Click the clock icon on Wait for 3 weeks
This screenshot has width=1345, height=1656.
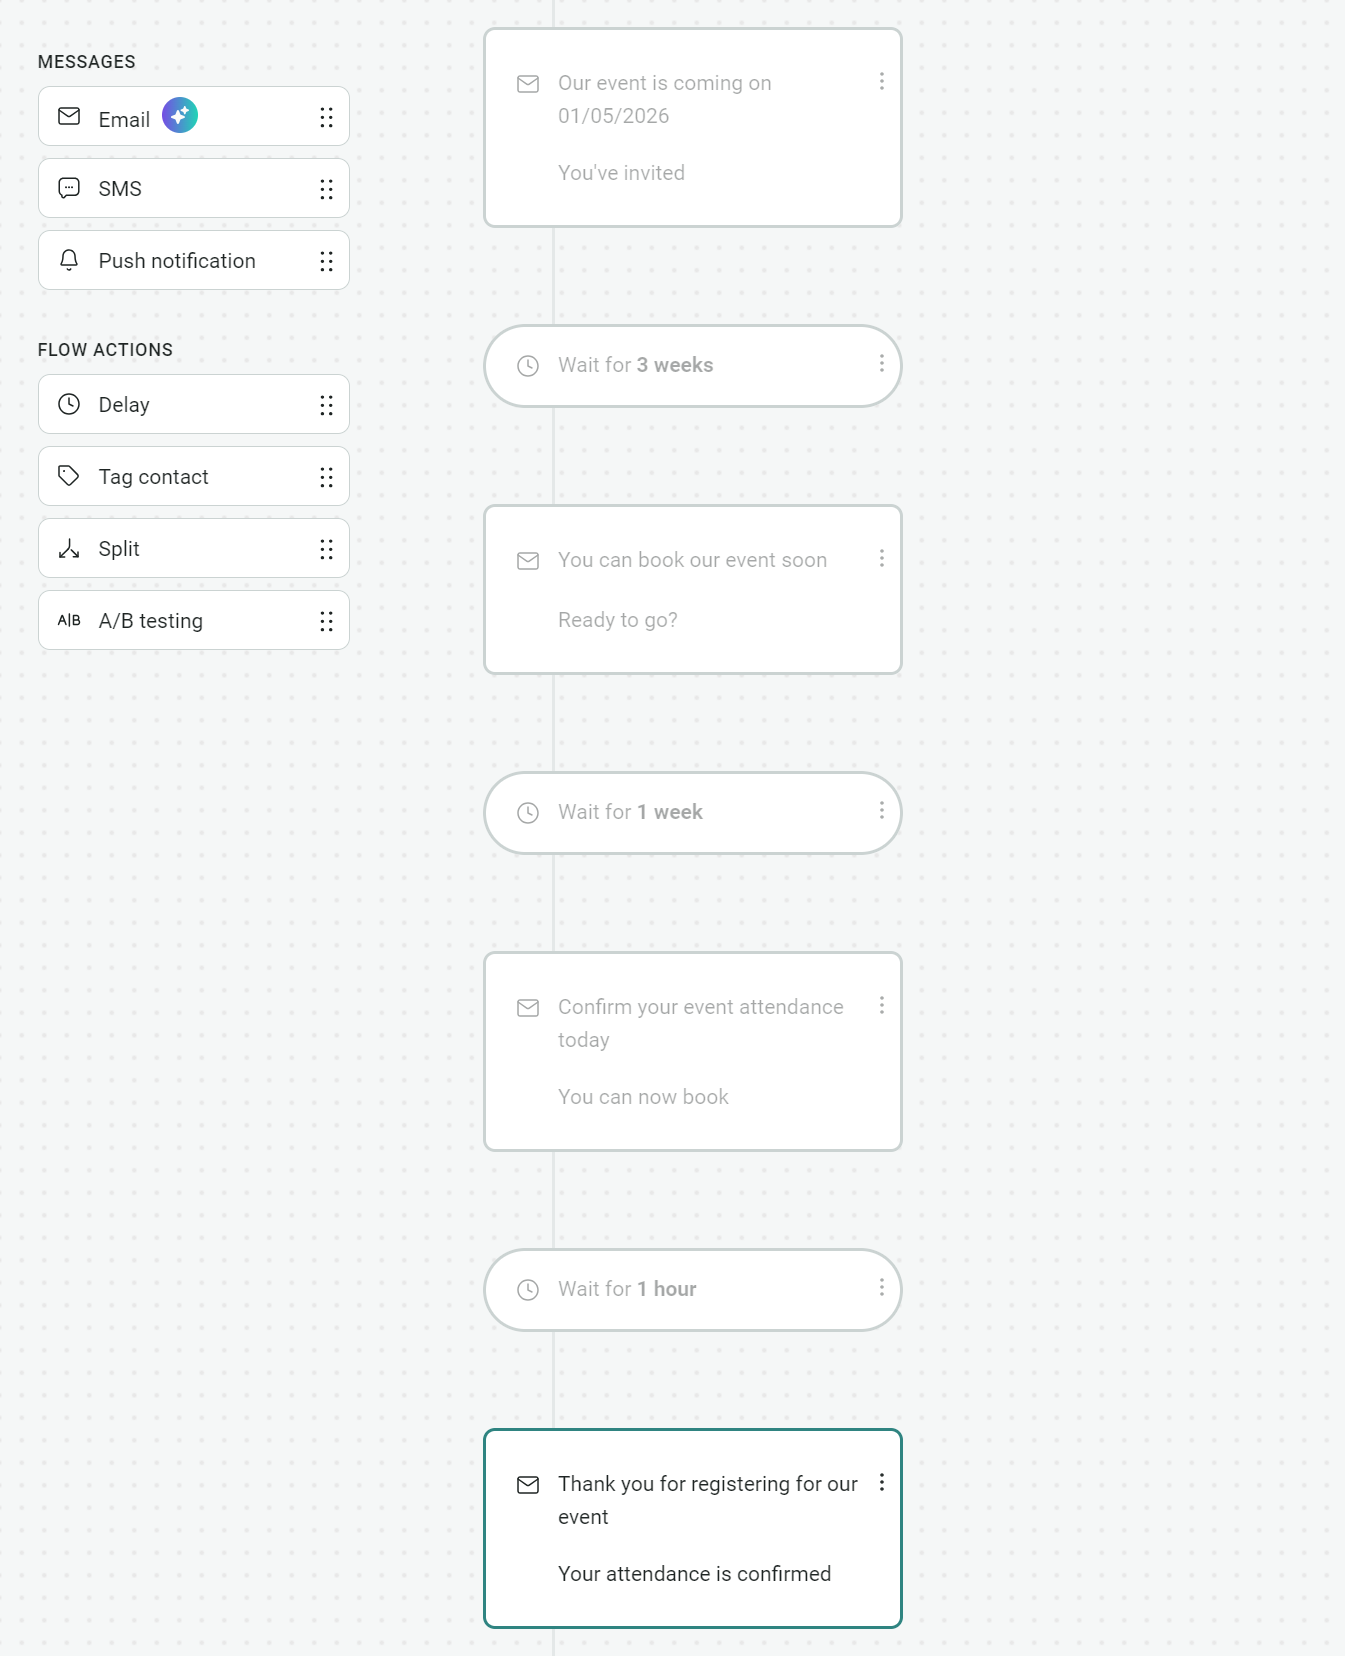point(529,366)
